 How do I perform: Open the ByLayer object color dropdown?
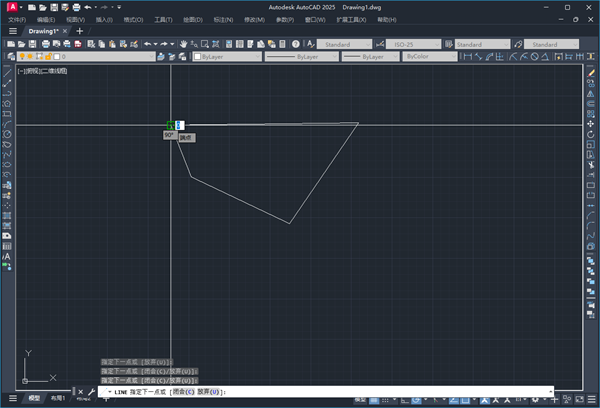[x=227, y=57]
